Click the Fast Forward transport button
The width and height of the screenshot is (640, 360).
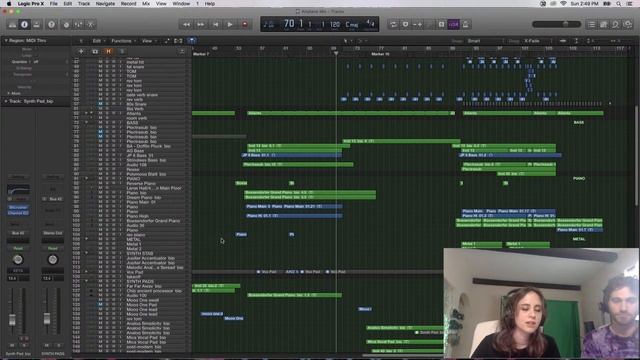tap(201, 24)
